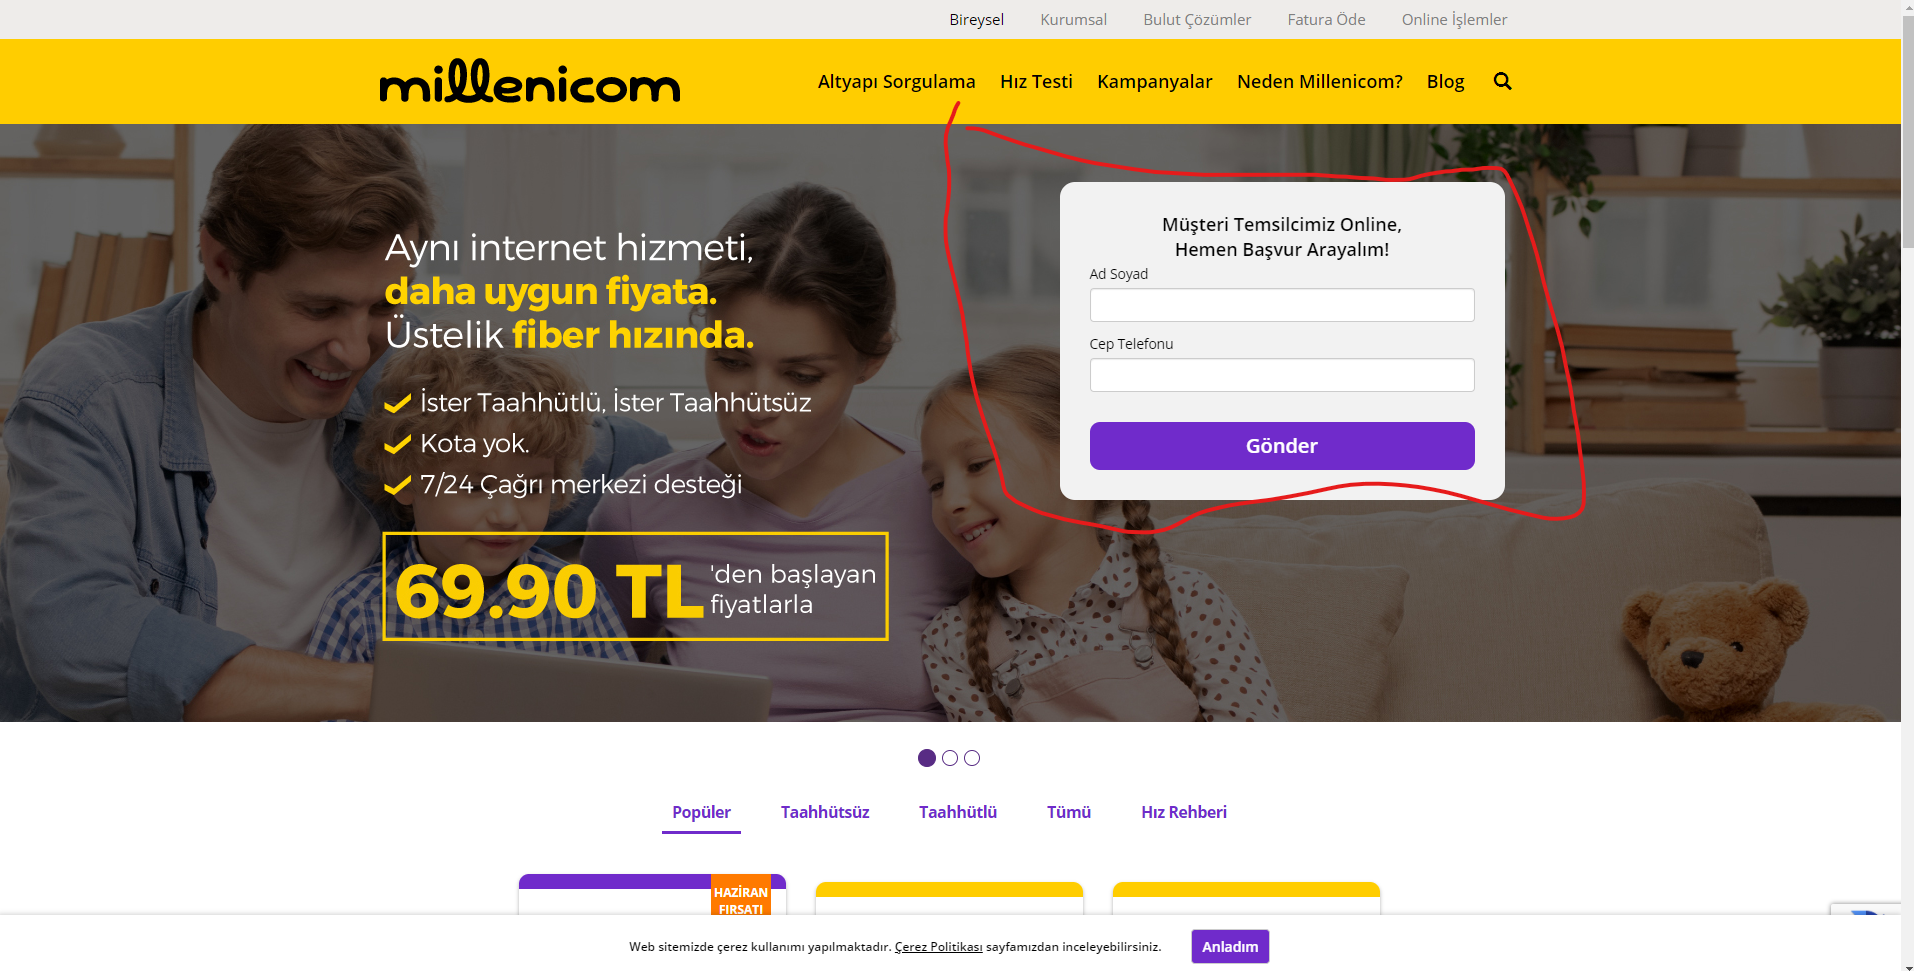1914x971 pixels.
Task: Select the first carousel dot
Action: pyautogui.click(x=927, y=758)
